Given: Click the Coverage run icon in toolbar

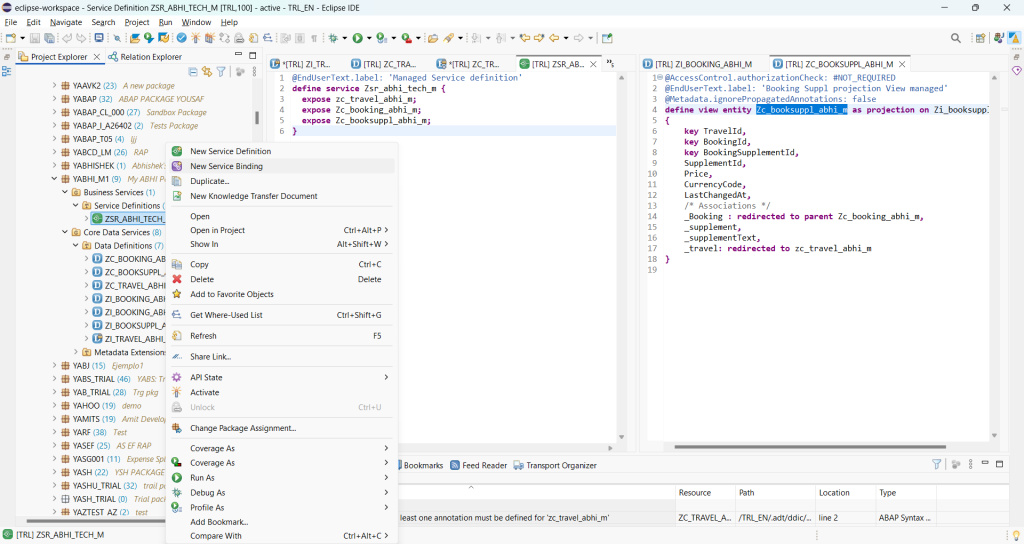Looking at the screenshot, I should (382, 39).
